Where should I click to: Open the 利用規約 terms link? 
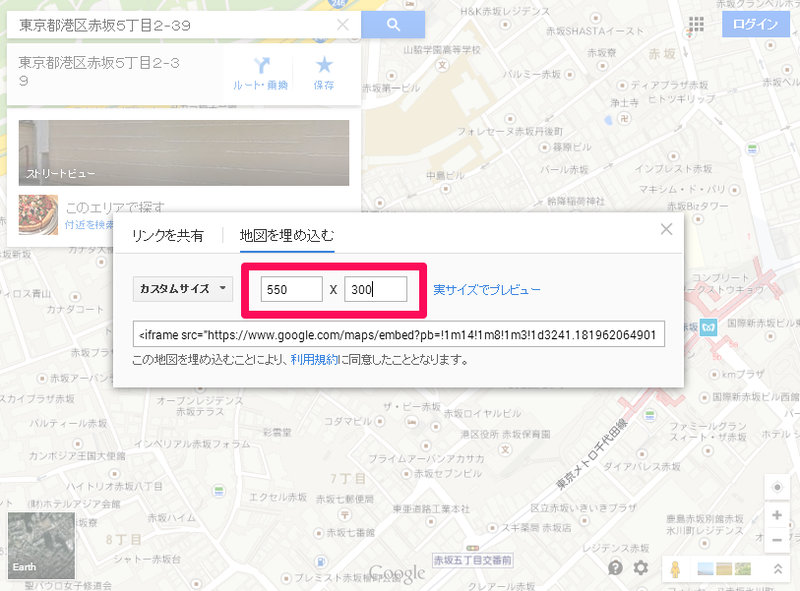(314, 360)
